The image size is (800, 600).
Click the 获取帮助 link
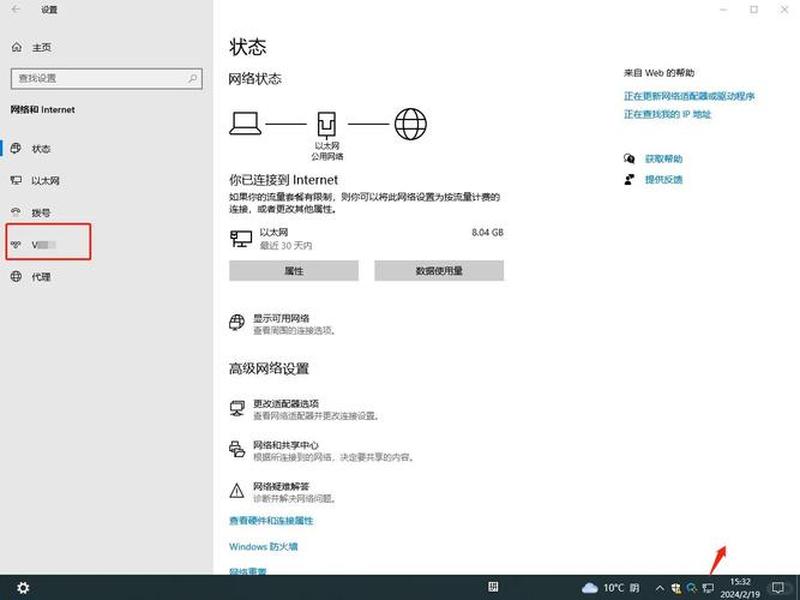(x=664, y=159)
